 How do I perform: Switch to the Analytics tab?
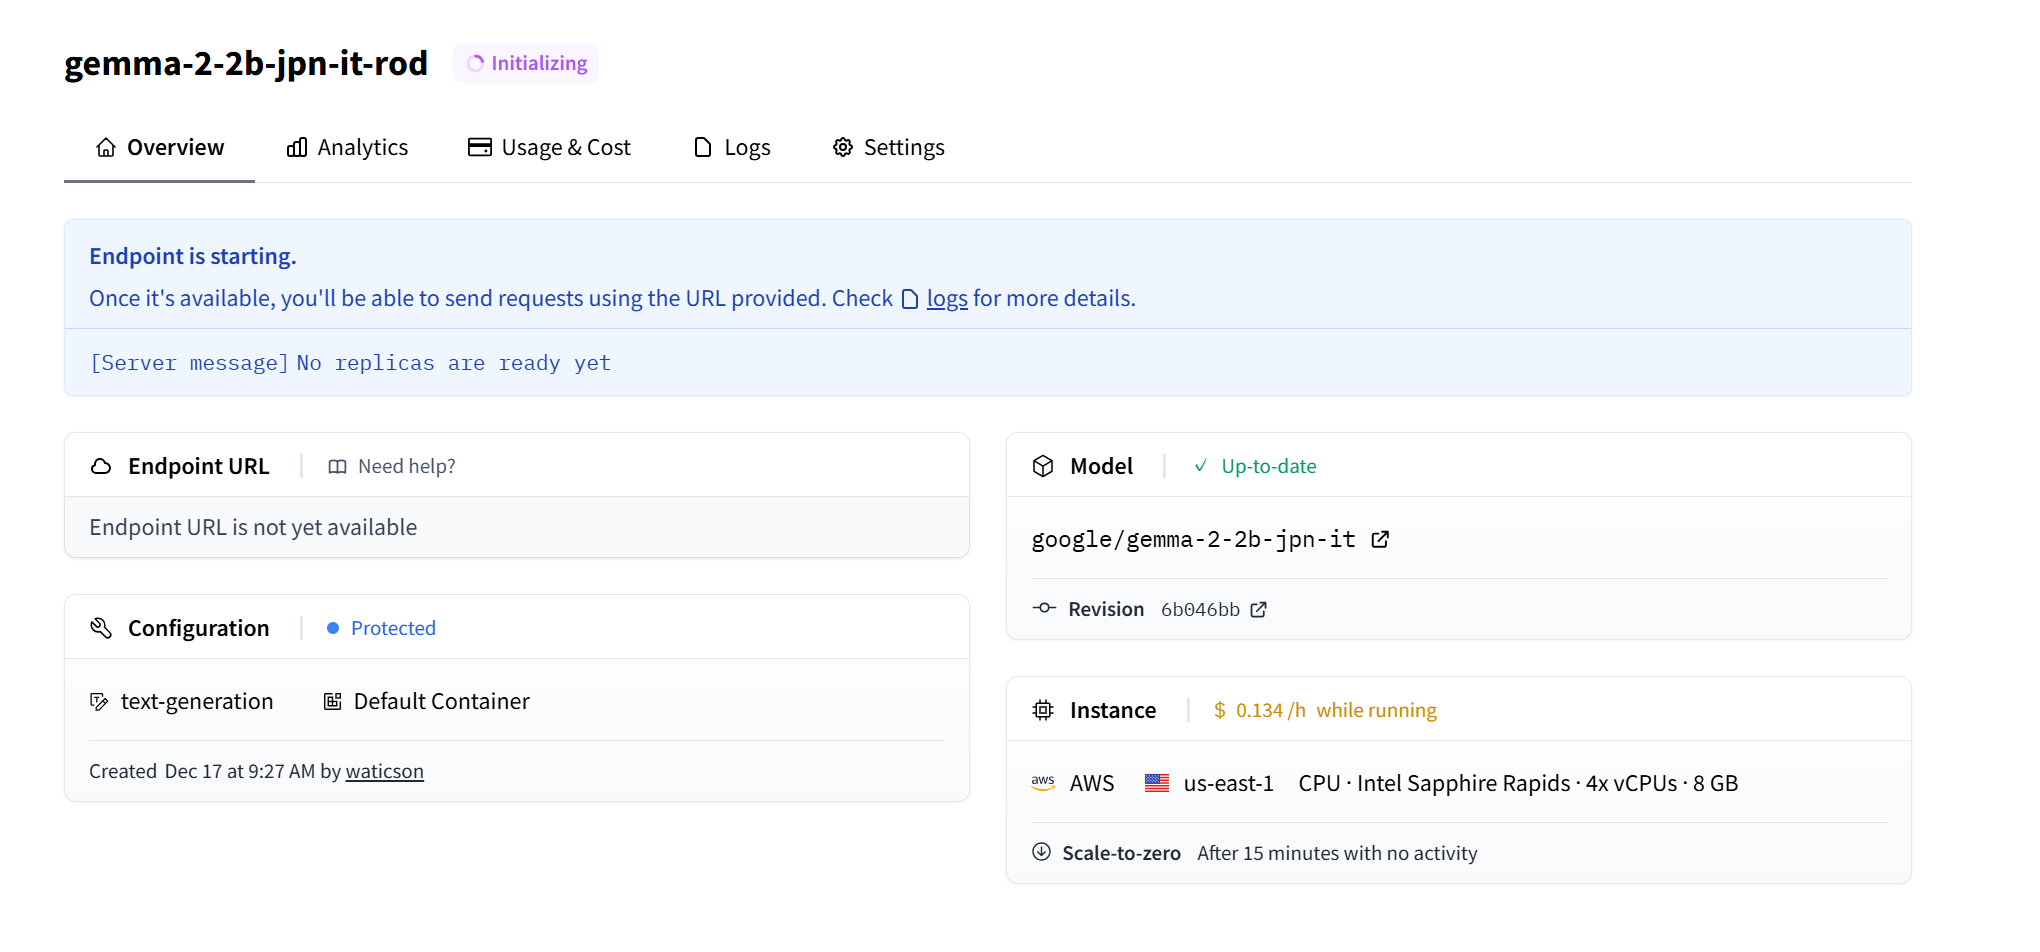click(348, 148)
